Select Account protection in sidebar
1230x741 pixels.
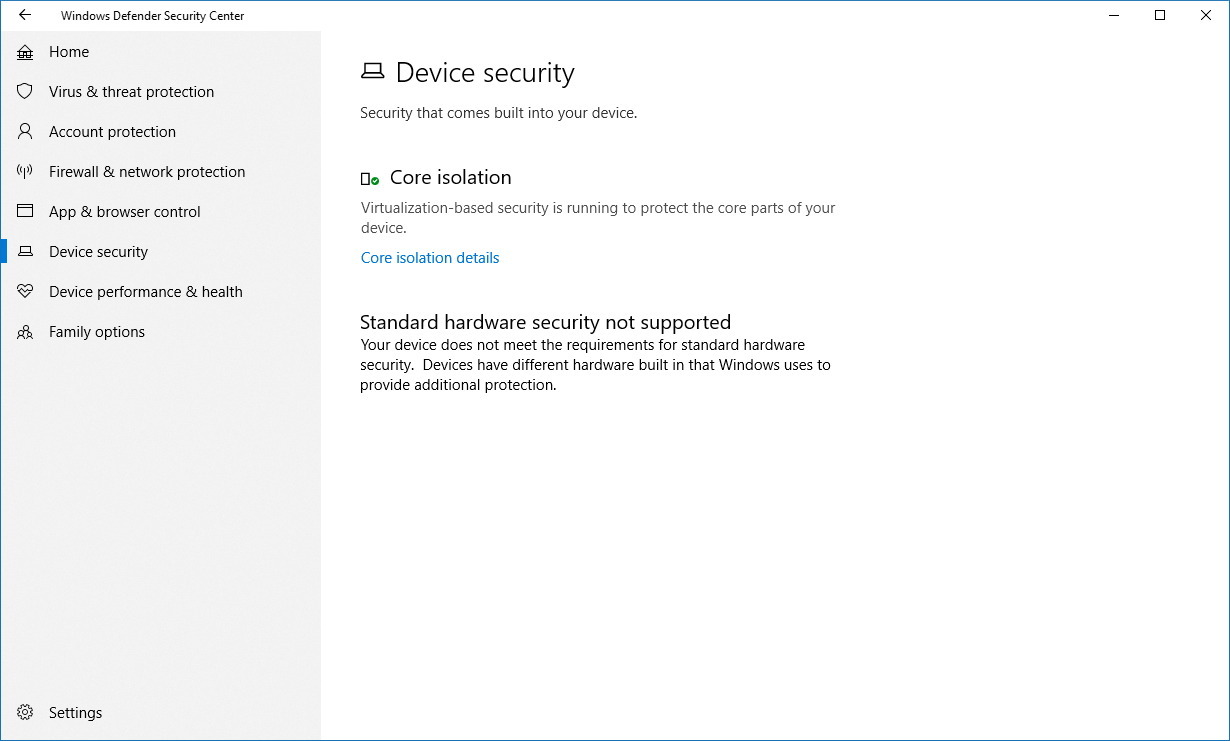[x=112, y=132]
